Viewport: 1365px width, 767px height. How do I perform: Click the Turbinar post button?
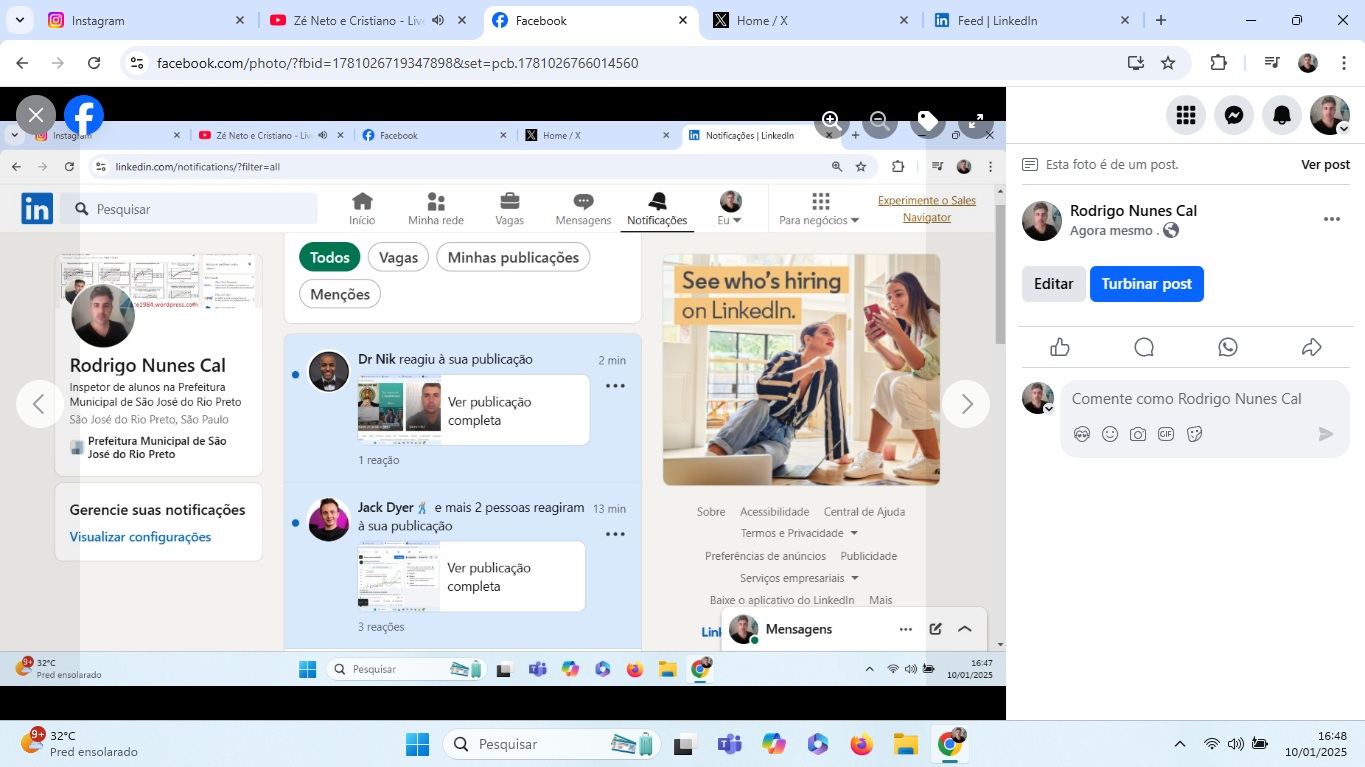[x=1147, y=284]
